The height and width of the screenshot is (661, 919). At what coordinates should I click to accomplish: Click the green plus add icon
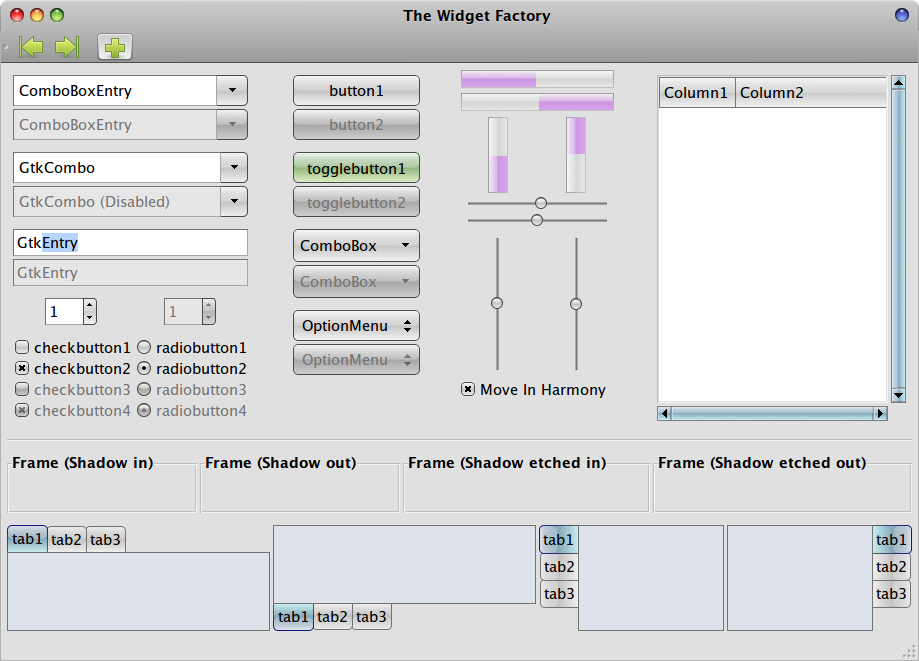(x=115, y=47)
